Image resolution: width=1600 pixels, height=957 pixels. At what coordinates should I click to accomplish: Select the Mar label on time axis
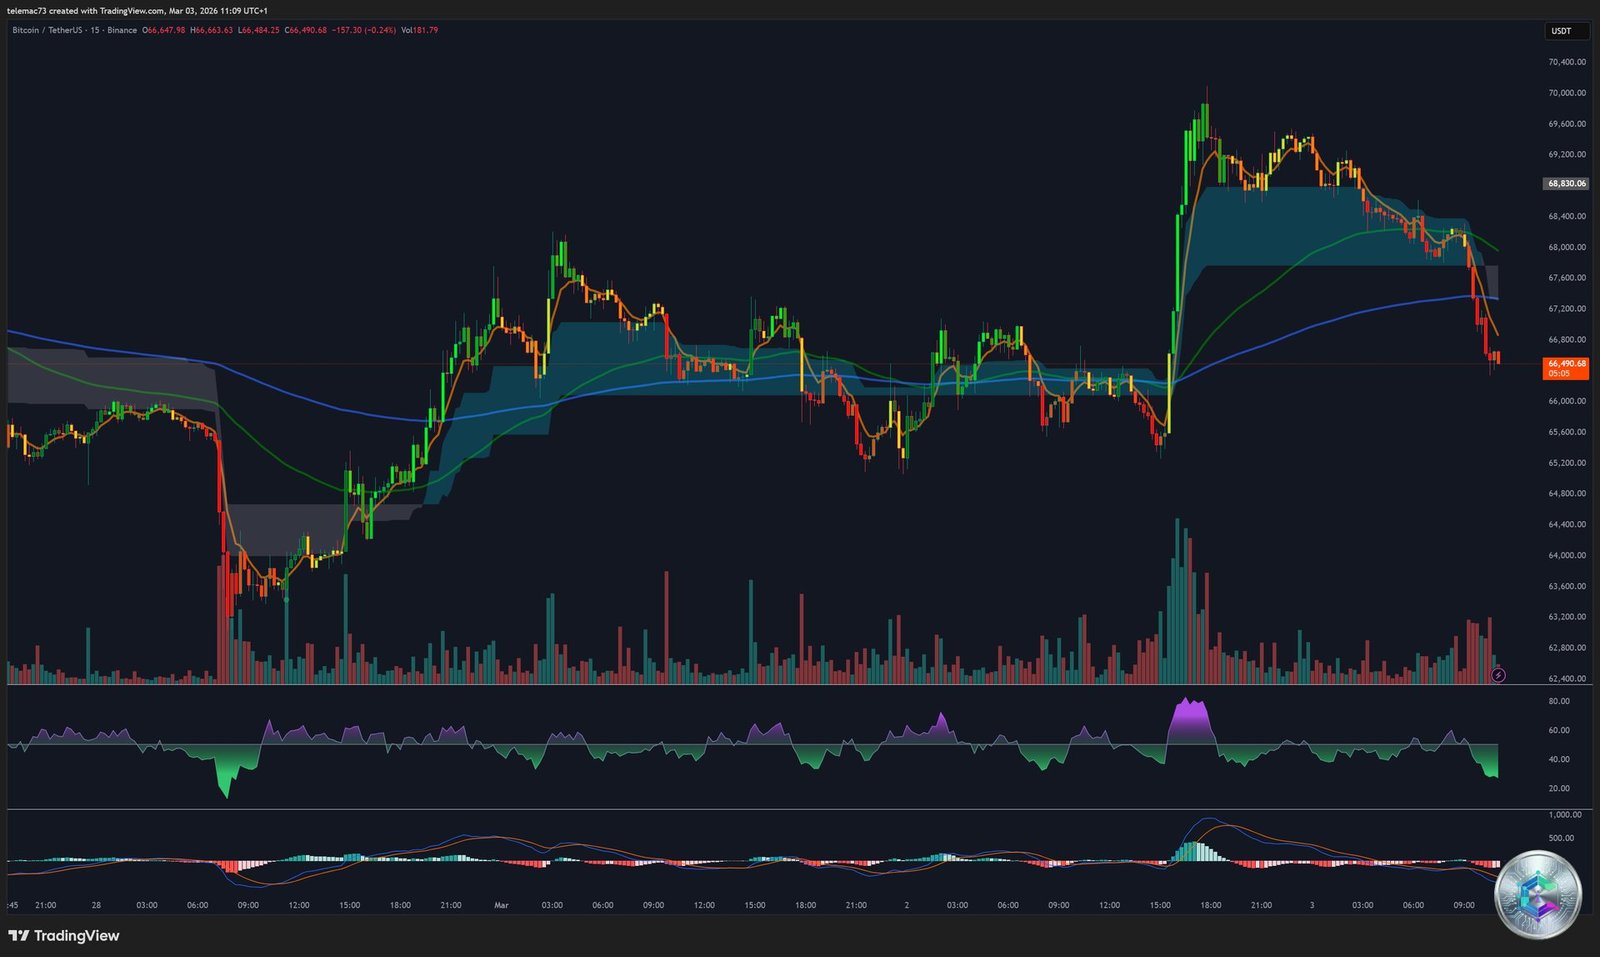pyautogui.click(x=500, y=904)
